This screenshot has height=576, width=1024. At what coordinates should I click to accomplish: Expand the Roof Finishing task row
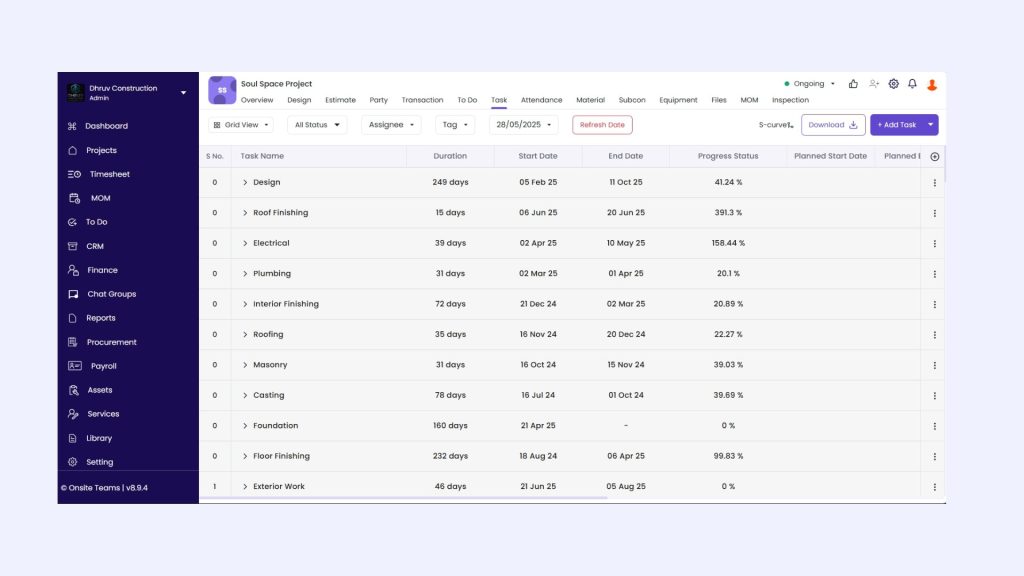coord(245,213)
